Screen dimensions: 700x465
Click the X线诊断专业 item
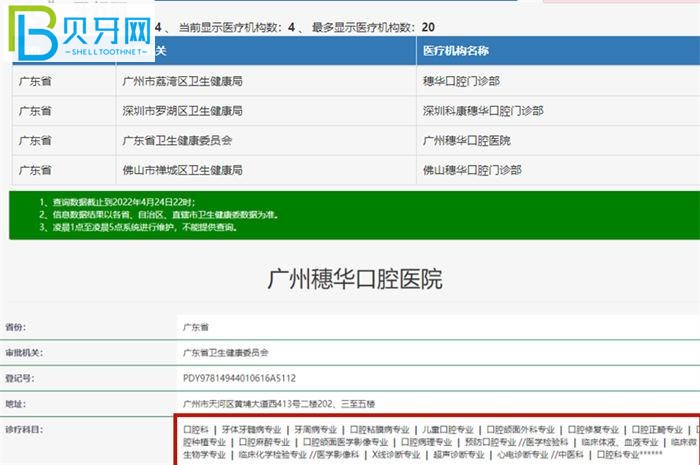coord(396,454)
